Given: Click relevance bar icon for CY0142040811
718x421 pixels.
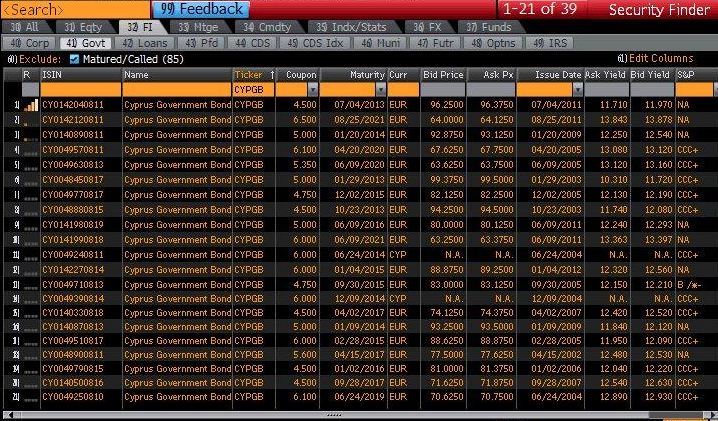Looking at the screenshot, I should pyautogui.click(x=31, y=105).
